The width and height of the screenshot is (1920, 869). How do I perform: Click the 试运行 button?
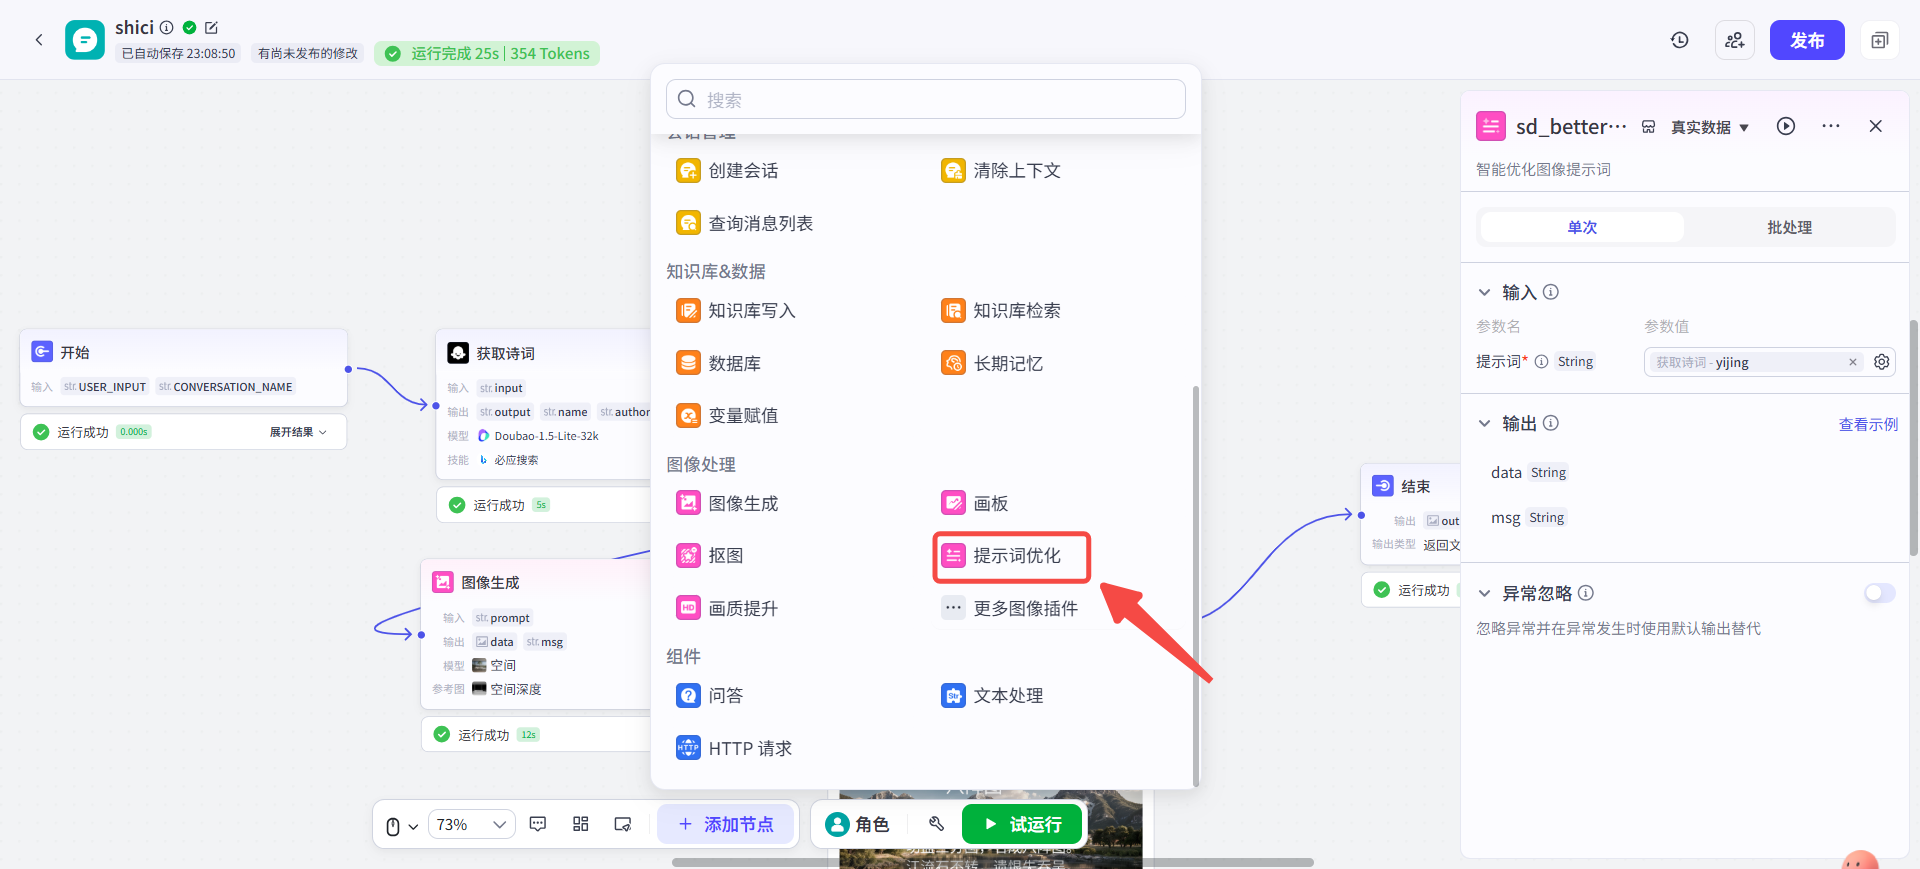pyautogui.click(x=1022, y=824)
